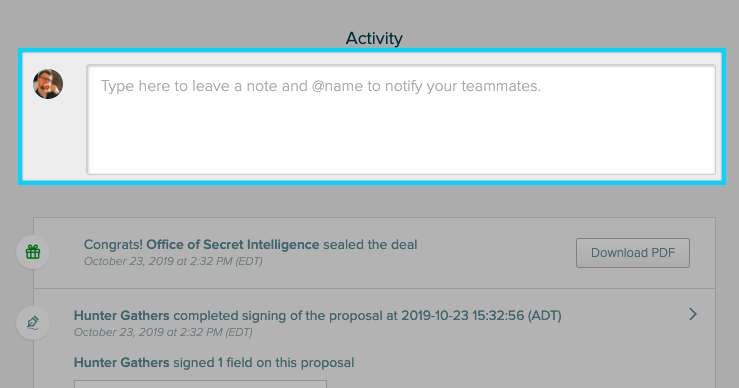
Task: Click the signature field box at the bottom
Action: (200, 384)
